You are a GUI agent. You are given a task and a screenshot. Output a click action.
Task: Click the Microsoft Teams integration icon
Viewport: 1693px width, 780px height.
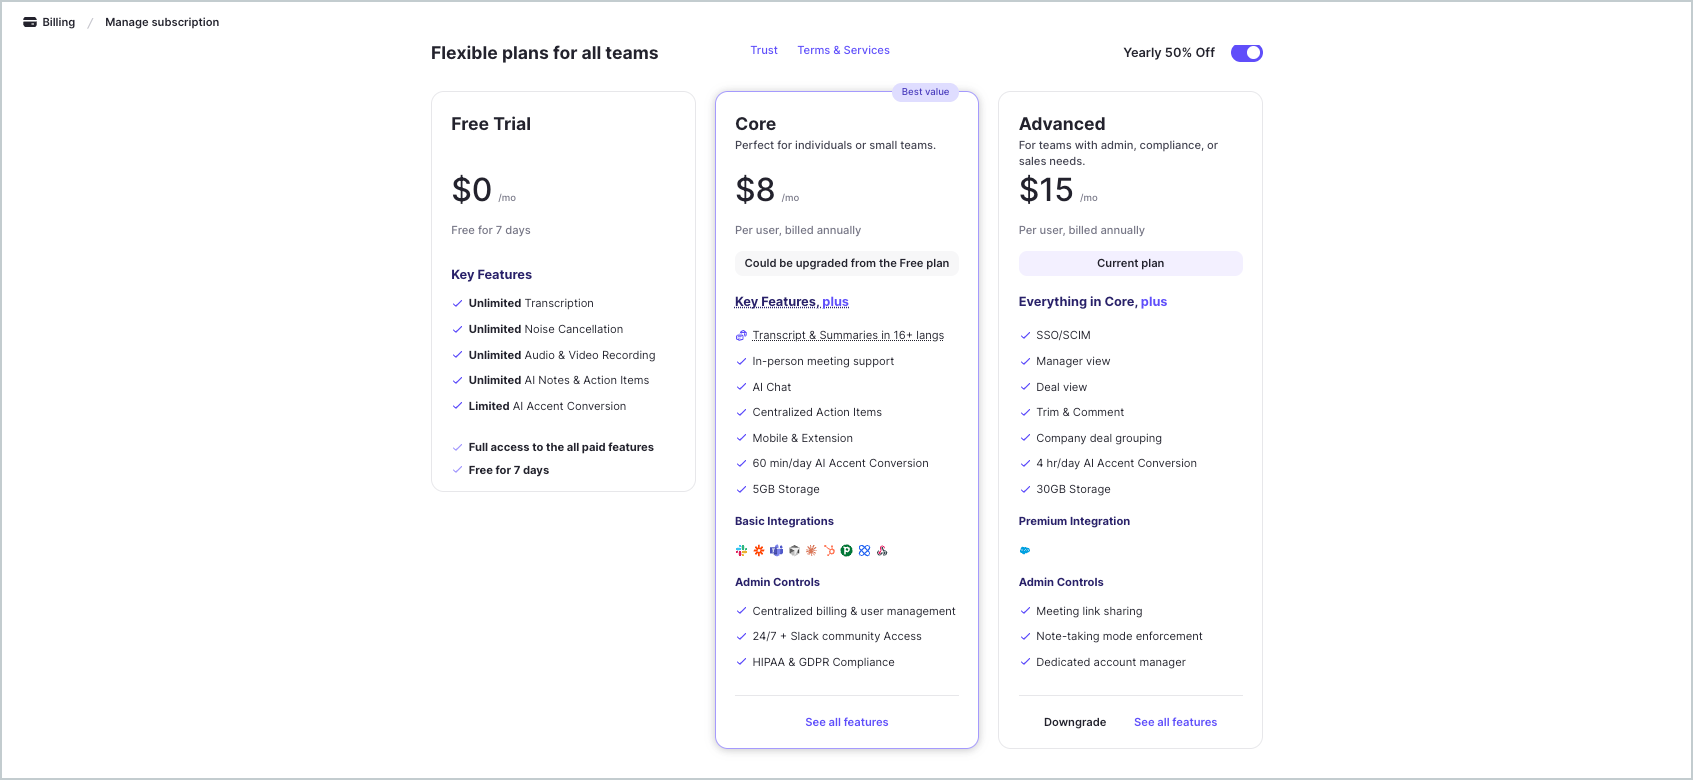[x=776, y=550]
